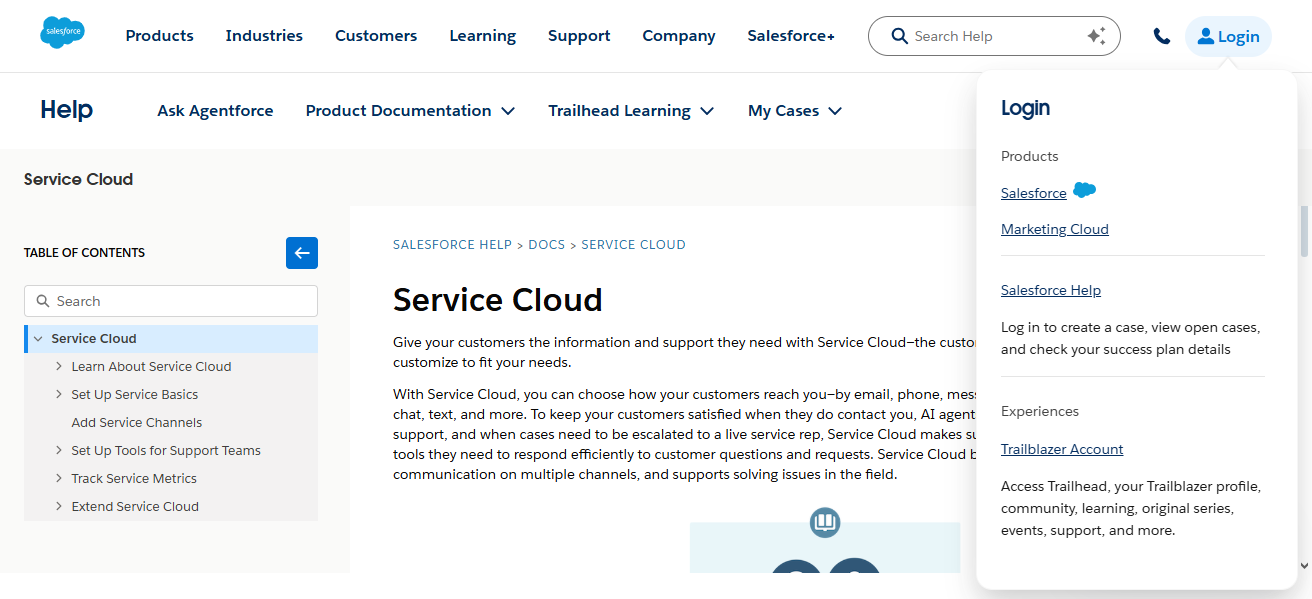Collapse table of contents with arrow button
The width and height of the screenshot is (1312, 599).
pos(302,253)
